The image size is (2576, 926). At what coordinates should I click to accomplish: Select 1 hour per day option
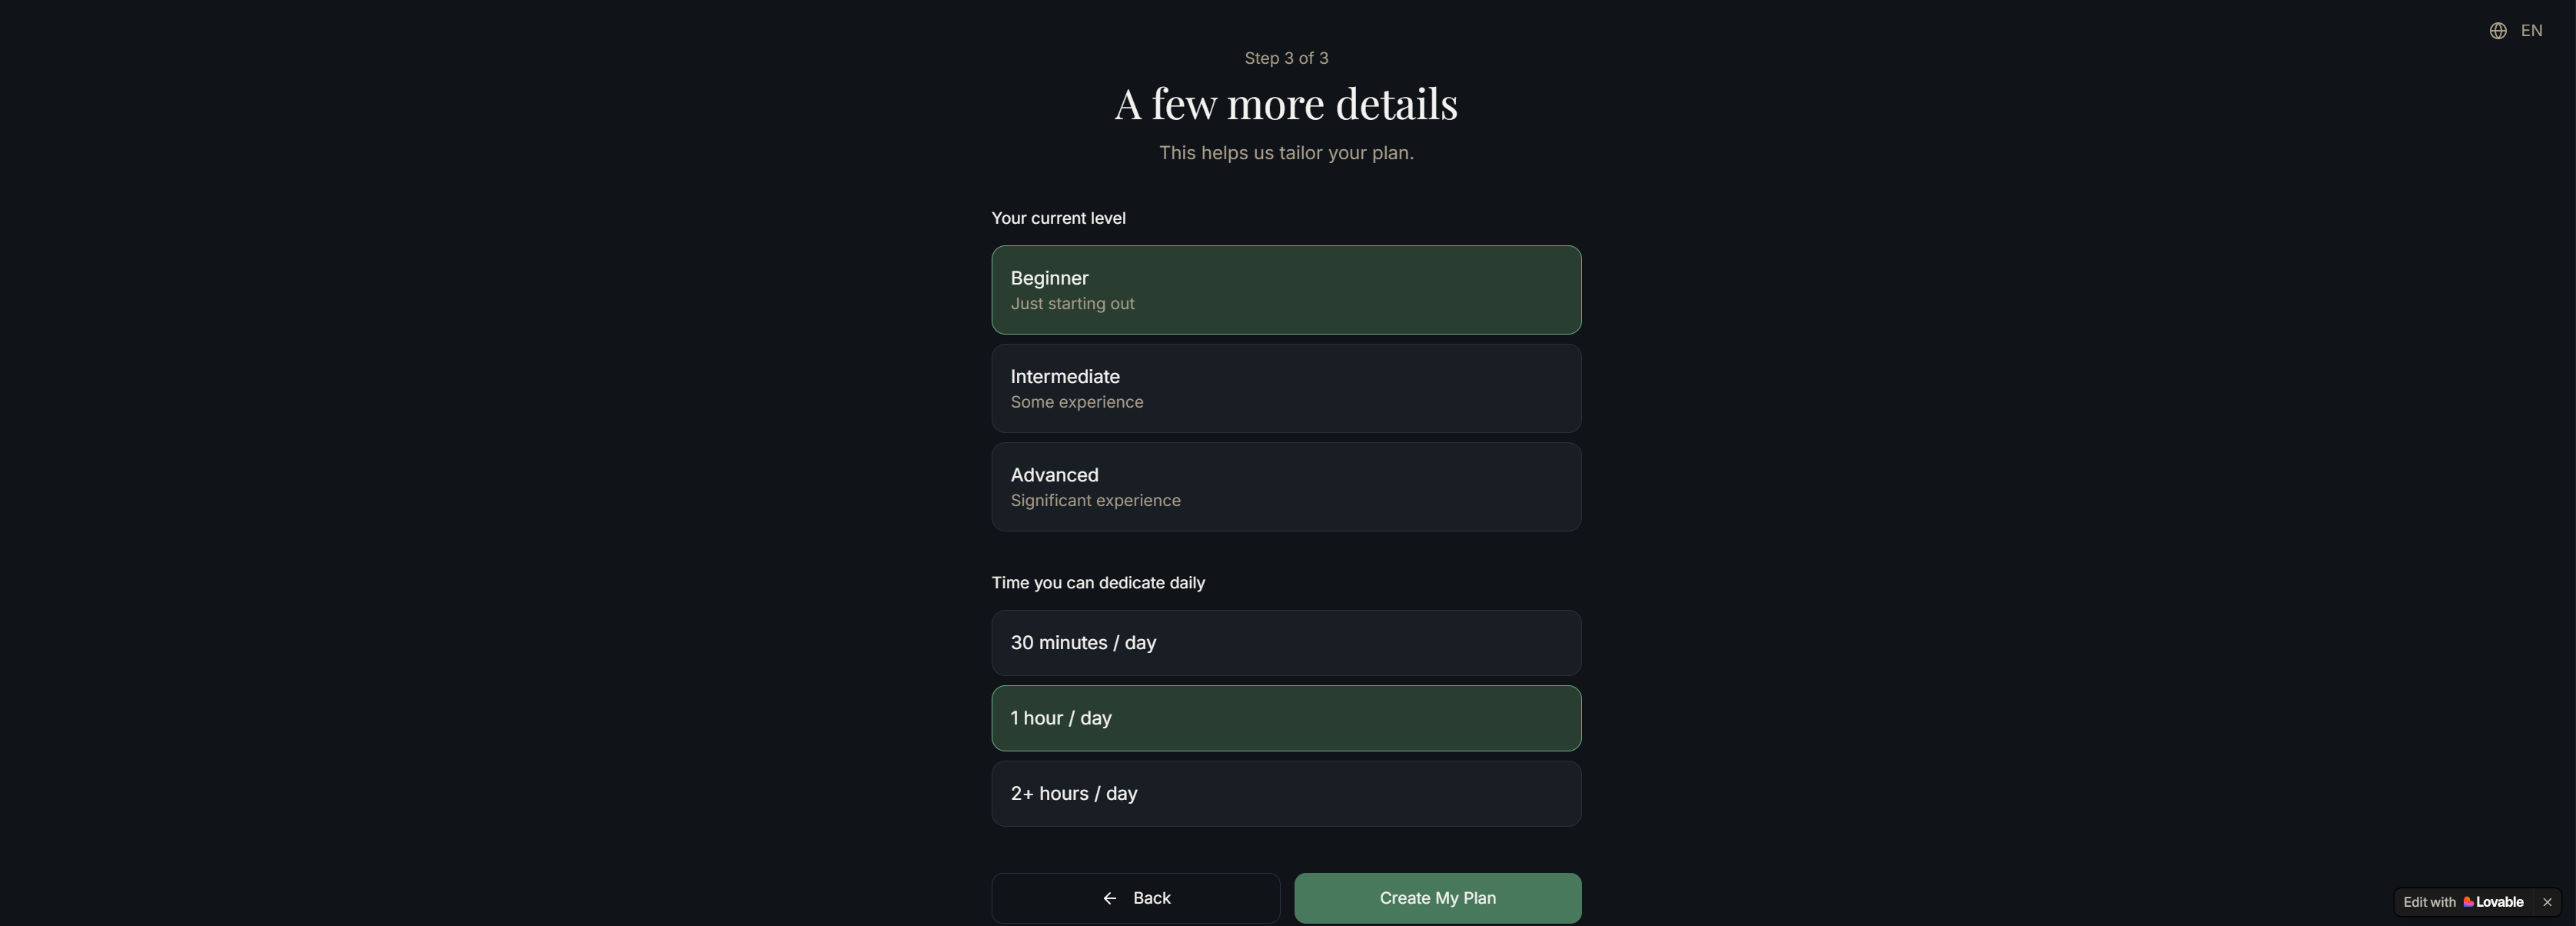pos(1286,718)
